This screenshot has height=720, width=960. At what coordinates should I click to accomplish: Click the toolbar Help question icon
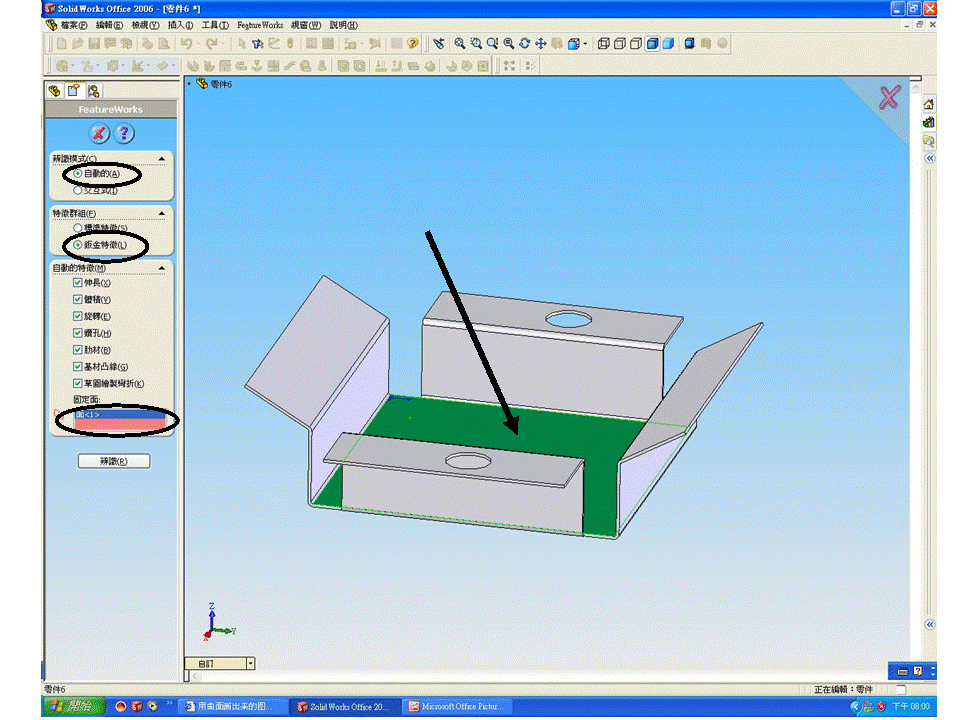point(413,43)
